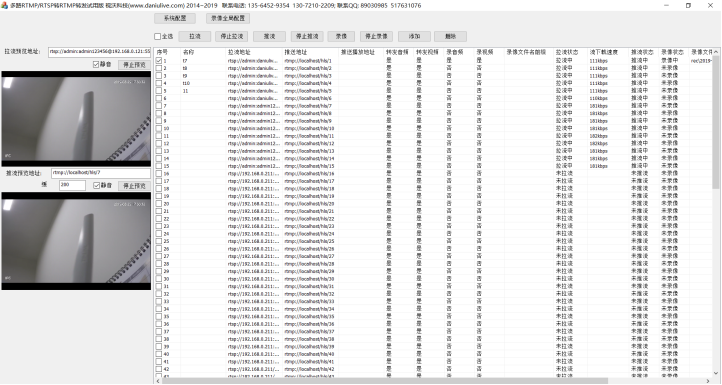Check the checkbox for row 7
Image resolution: width=722 pixels, height=385 pixels.
tap(159, 106)
